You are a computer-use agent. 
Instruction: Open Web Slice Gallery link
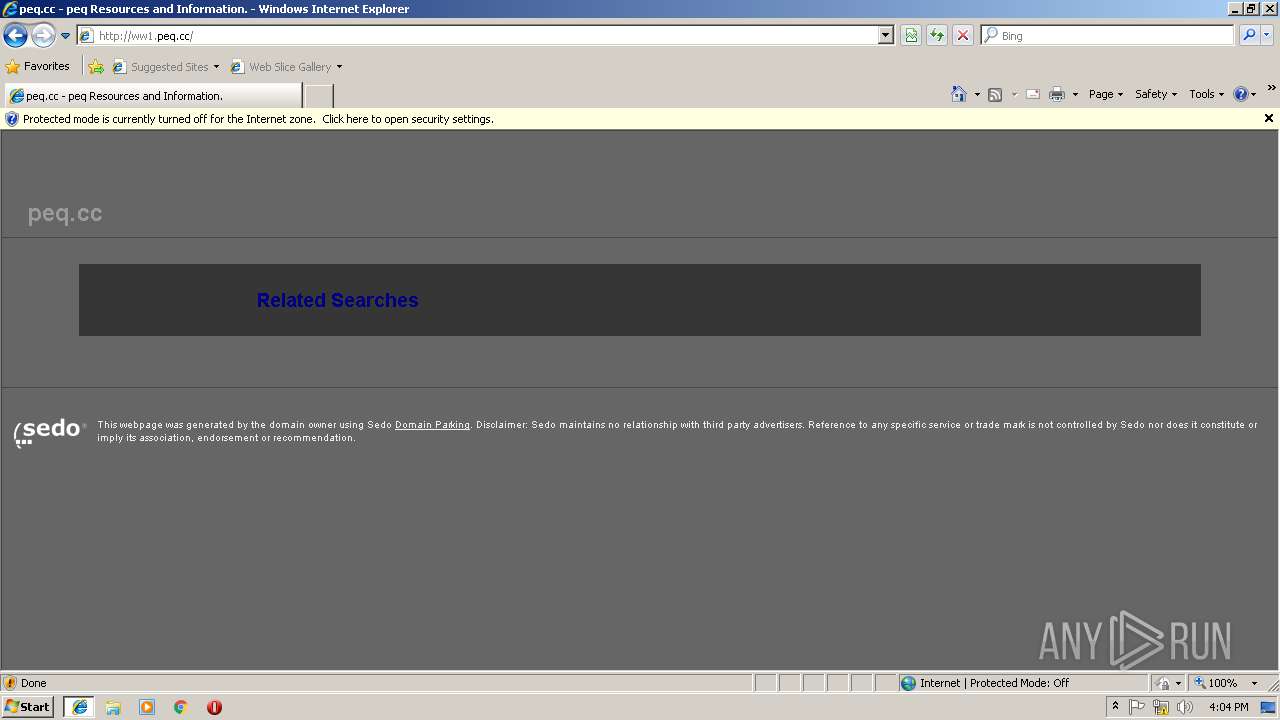coord(281,67)
